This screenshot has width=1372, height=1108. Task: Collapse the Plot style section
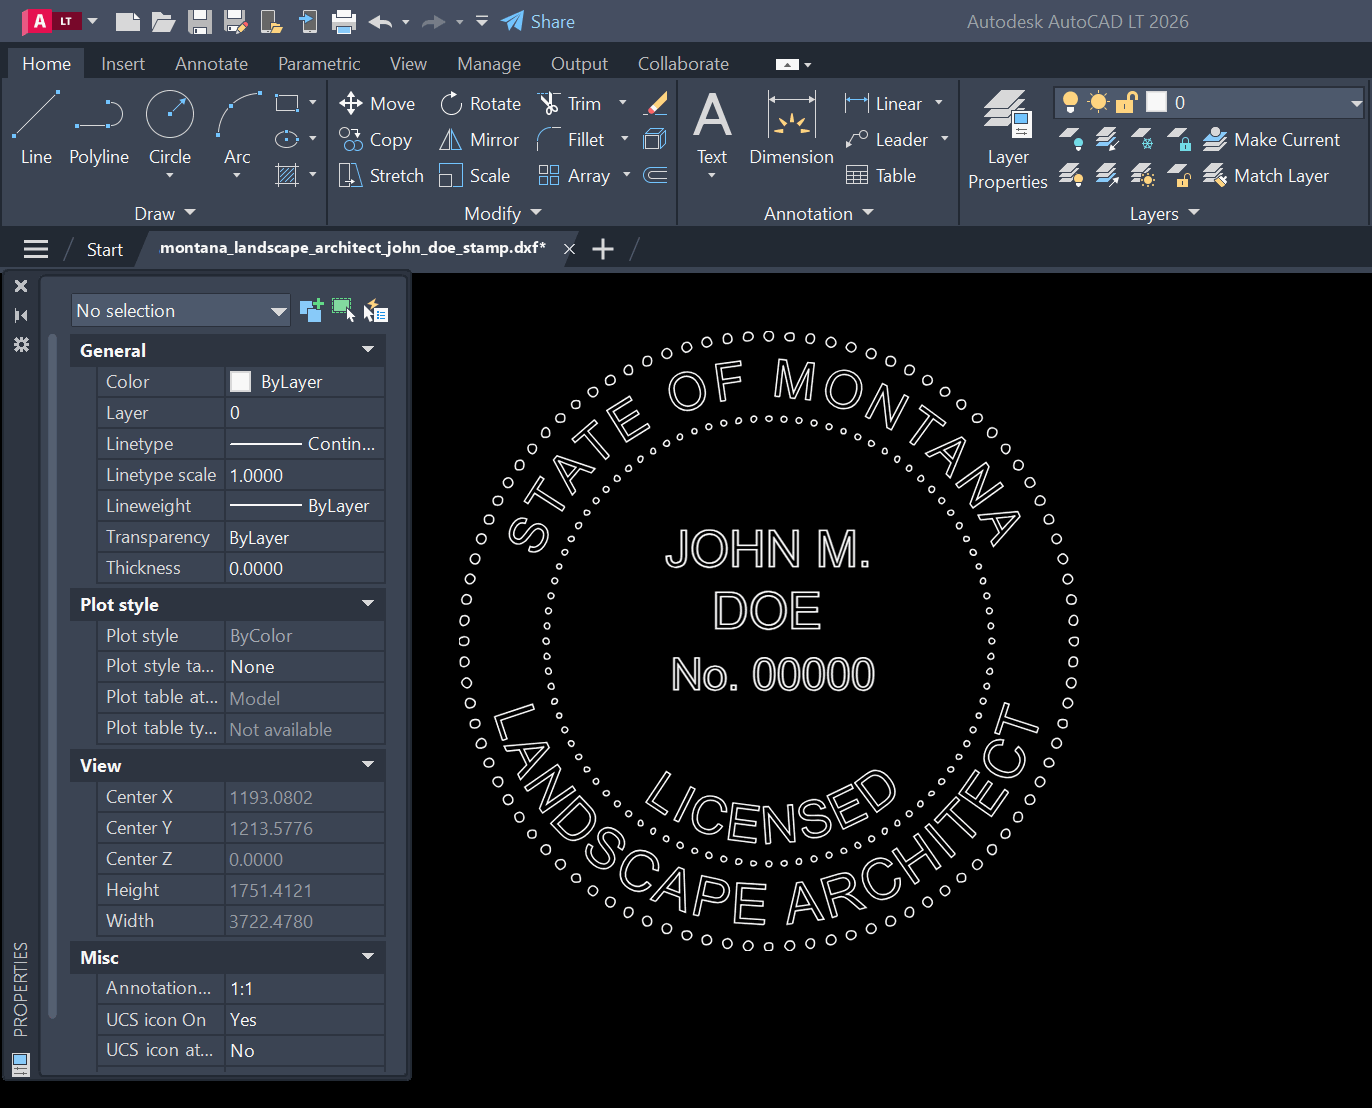368,604
